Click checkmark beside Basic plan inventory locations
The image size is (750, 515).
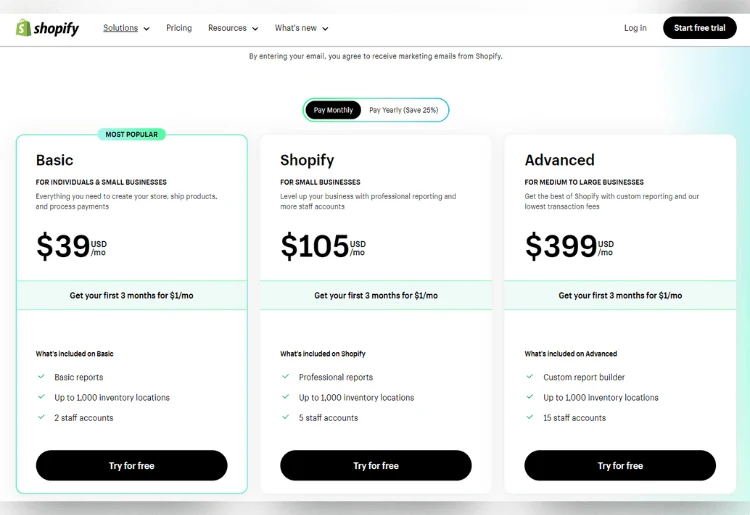41,397
